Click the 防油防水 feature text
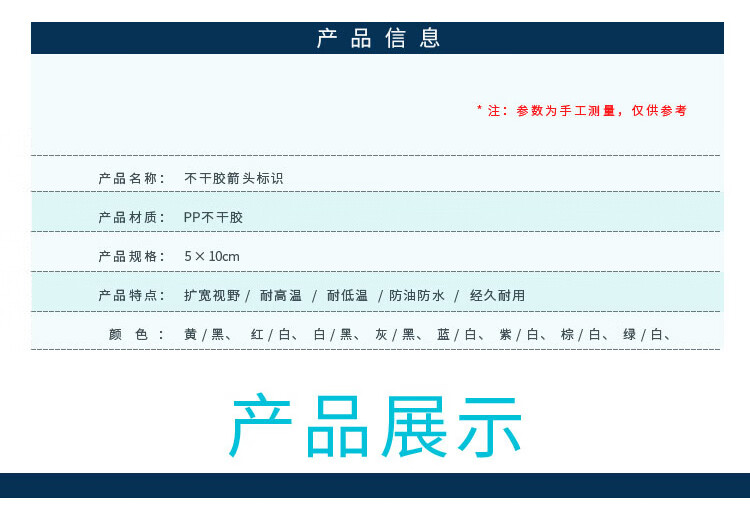The width and height of the screenshot is (750, 524). 415,295
